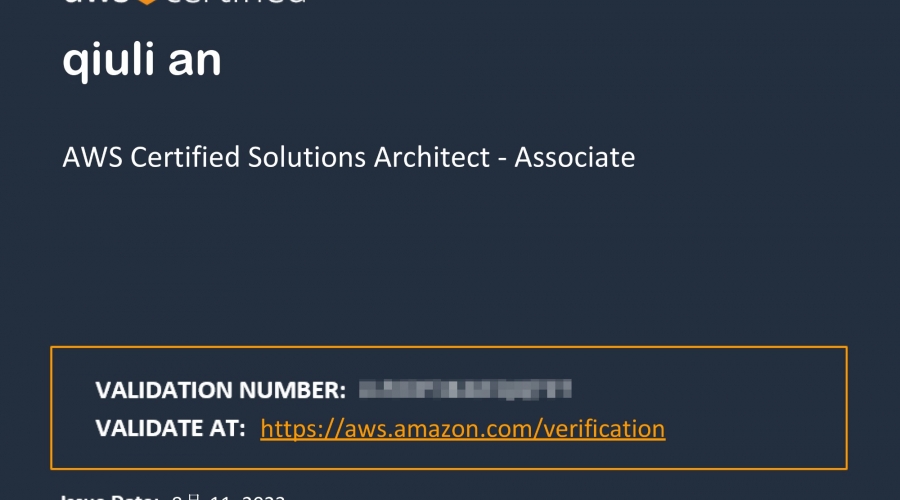The height and width of the screenshot is (500, 900).
Task: Click the word 'Certified' in certification title
Action: point(185,157)
